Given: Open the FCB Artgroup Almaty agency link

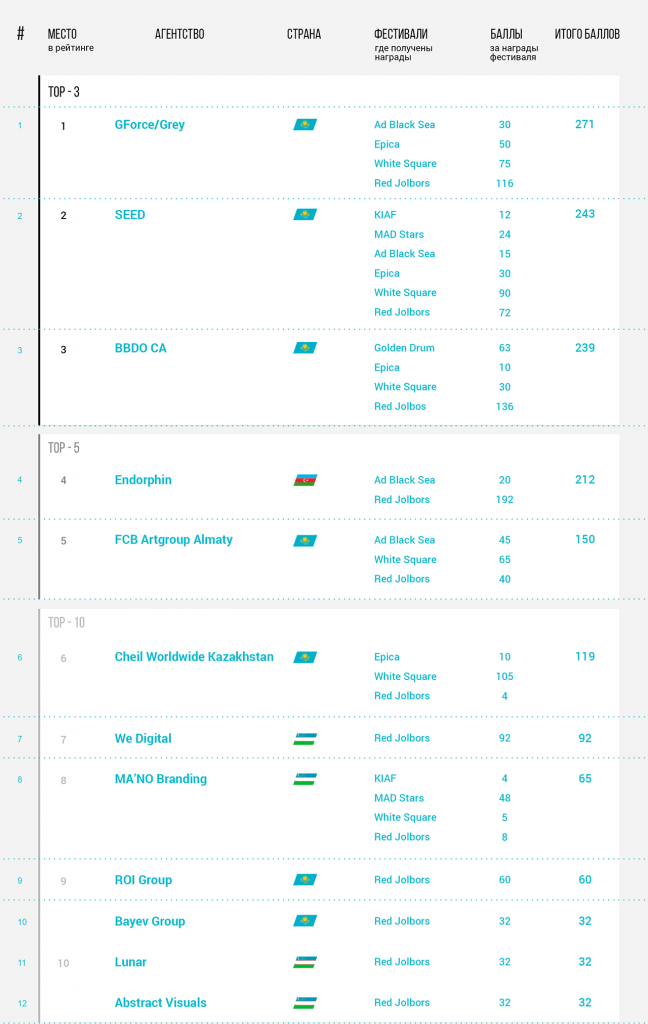Looking at the screenshot, I should click(174, 540).
